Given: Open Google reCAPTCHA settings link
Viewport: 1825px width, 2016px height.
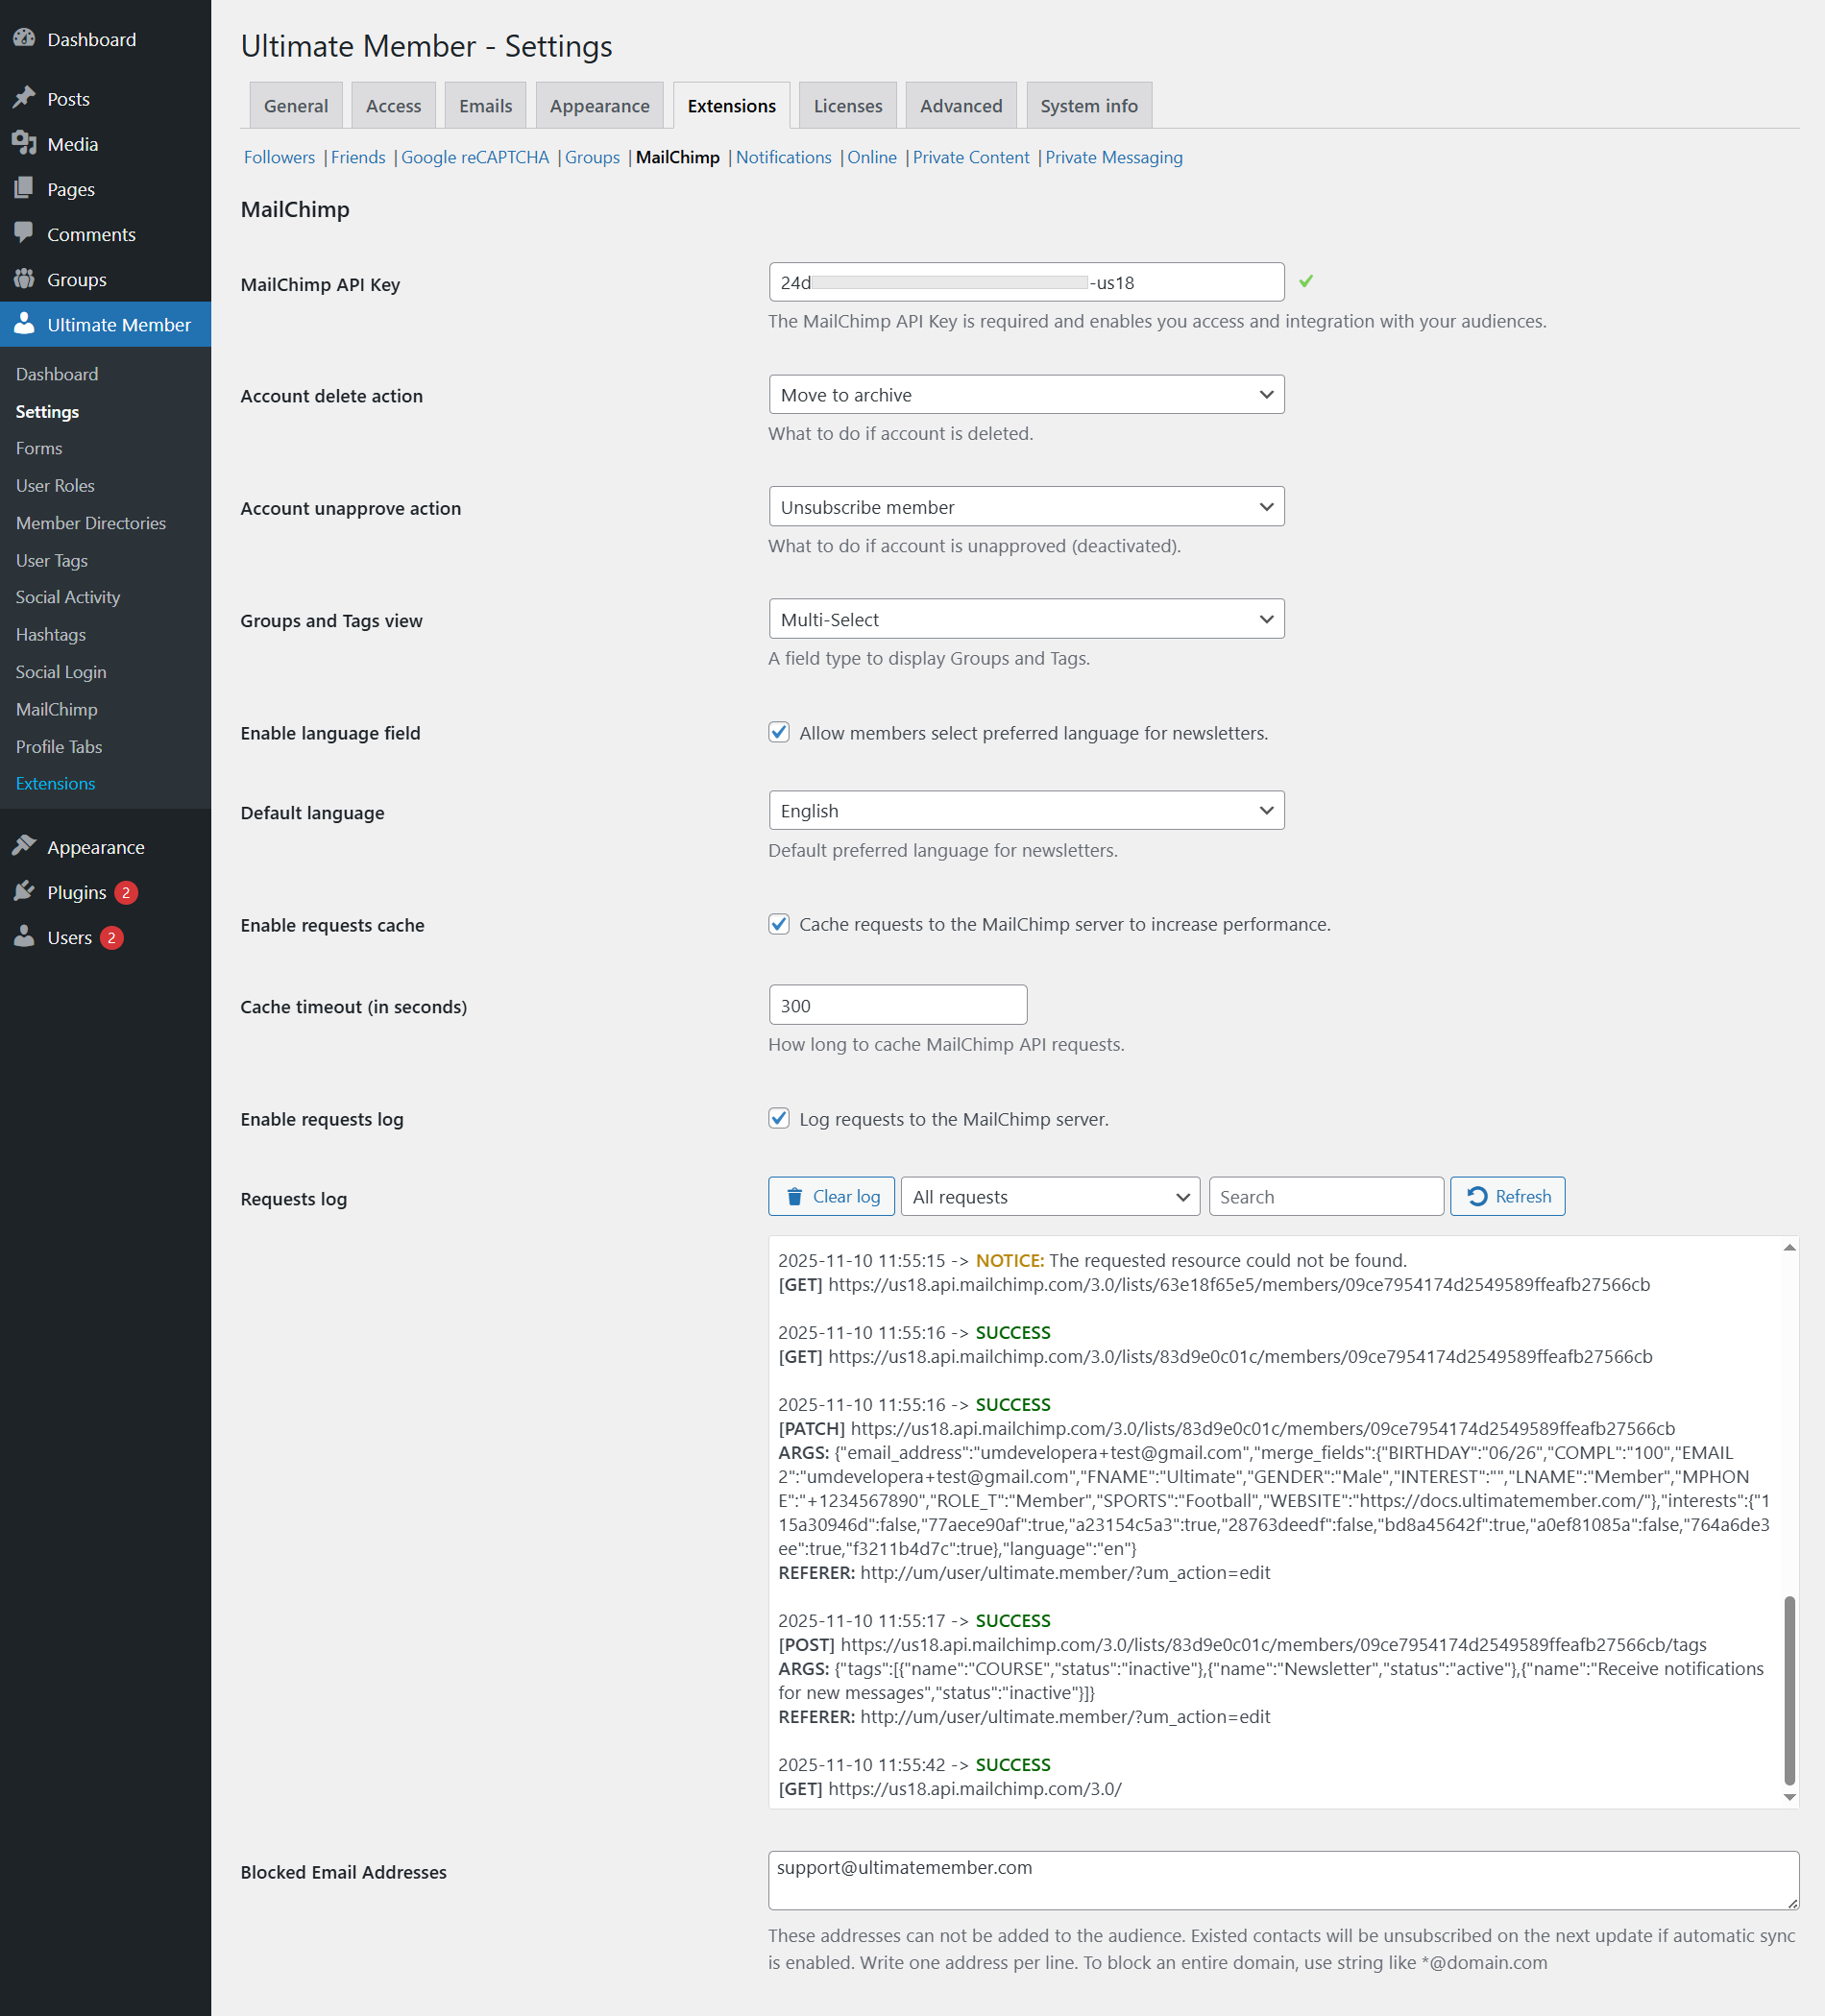Looking at the screenshot, I should [x=475, y=157].
